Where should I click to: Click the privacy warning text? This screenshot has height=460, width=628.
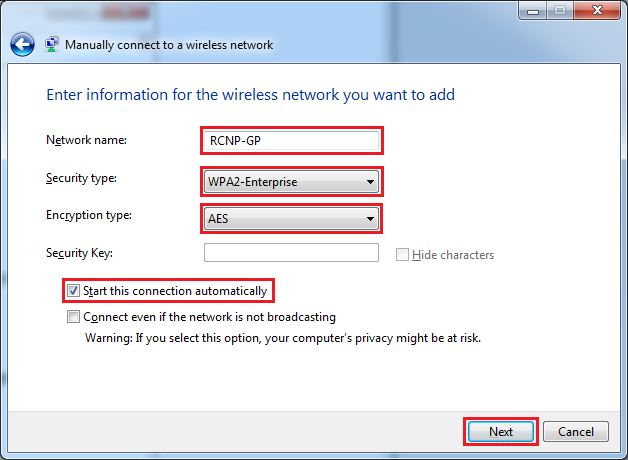click(283, 338)
